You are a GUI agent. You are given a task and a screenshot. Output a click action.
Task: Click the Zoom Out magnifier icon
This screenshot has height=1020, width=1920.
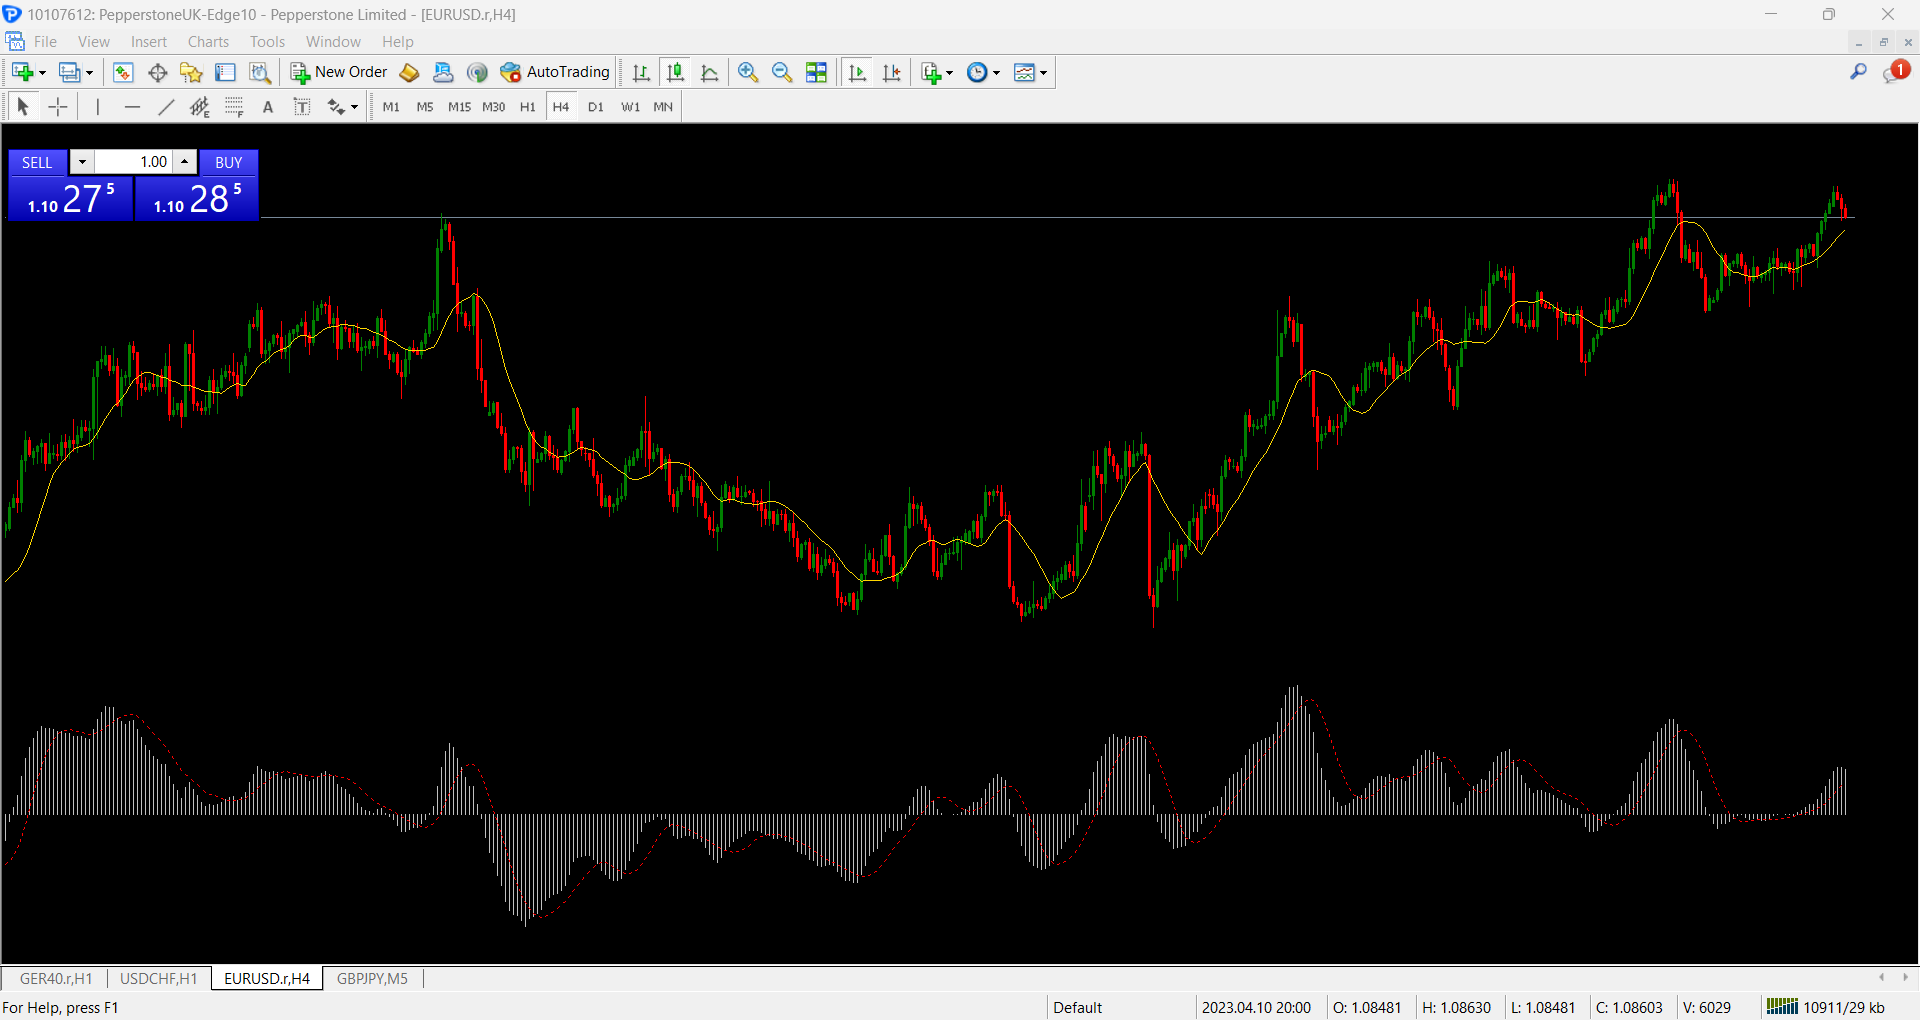click(x=782, y=72)
